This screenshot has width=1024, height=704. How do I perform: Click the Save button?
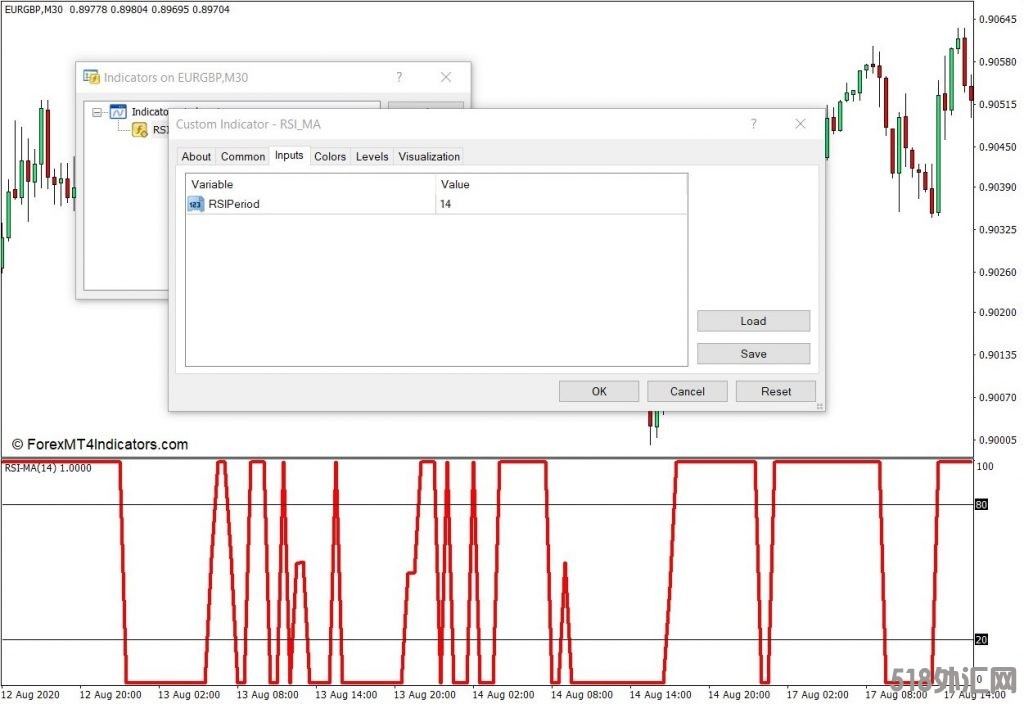tap(753, 353)
